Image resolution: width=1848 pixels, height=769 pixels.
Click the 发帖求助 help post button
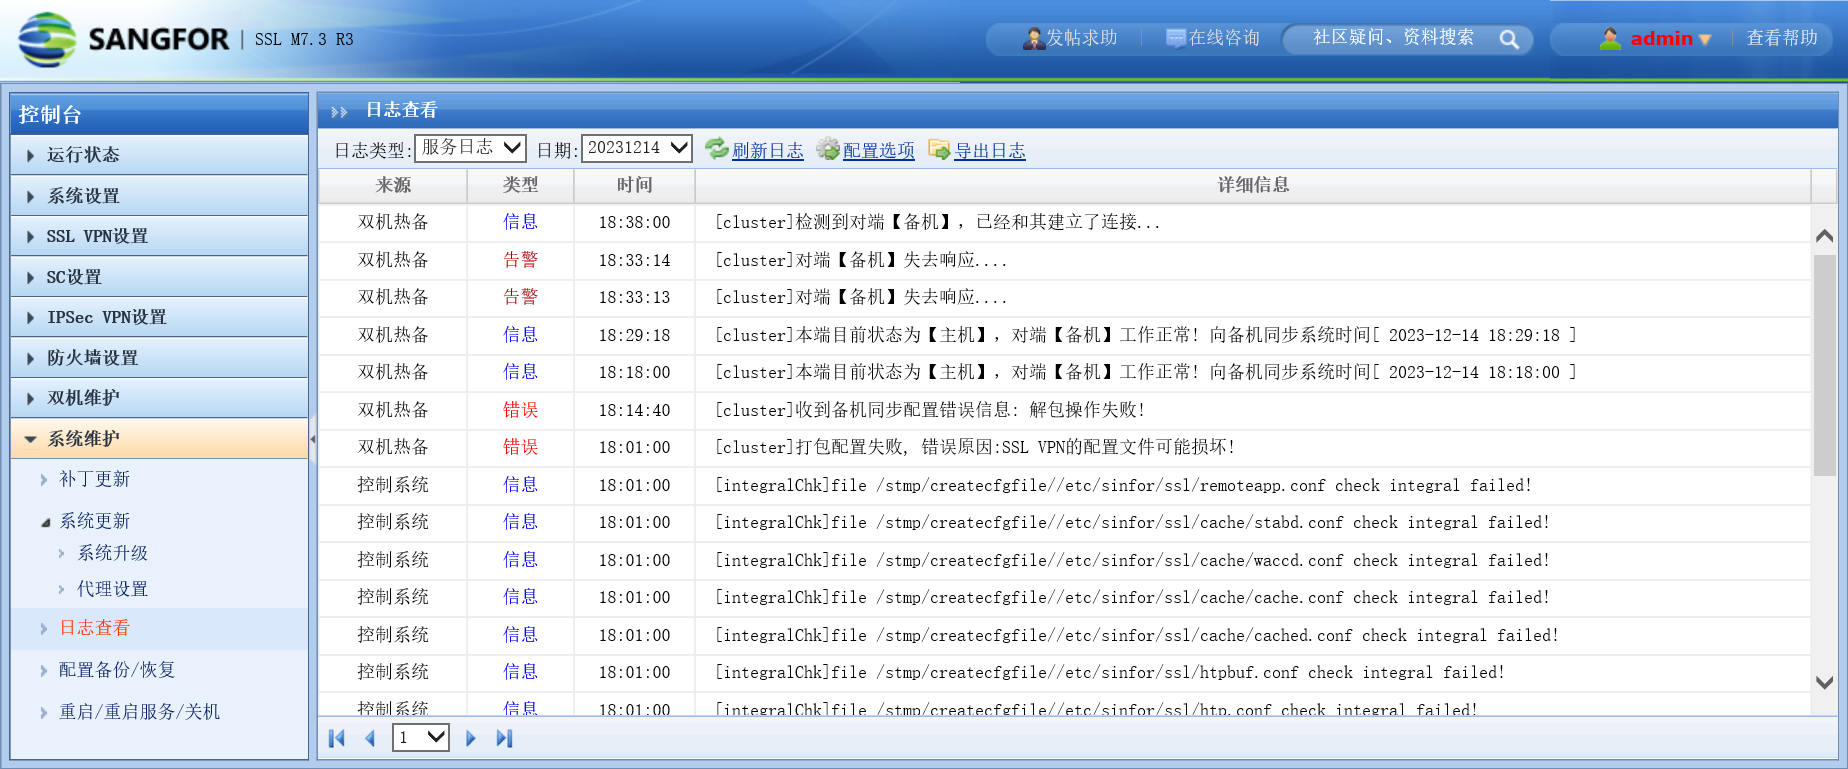[1070, 38]
